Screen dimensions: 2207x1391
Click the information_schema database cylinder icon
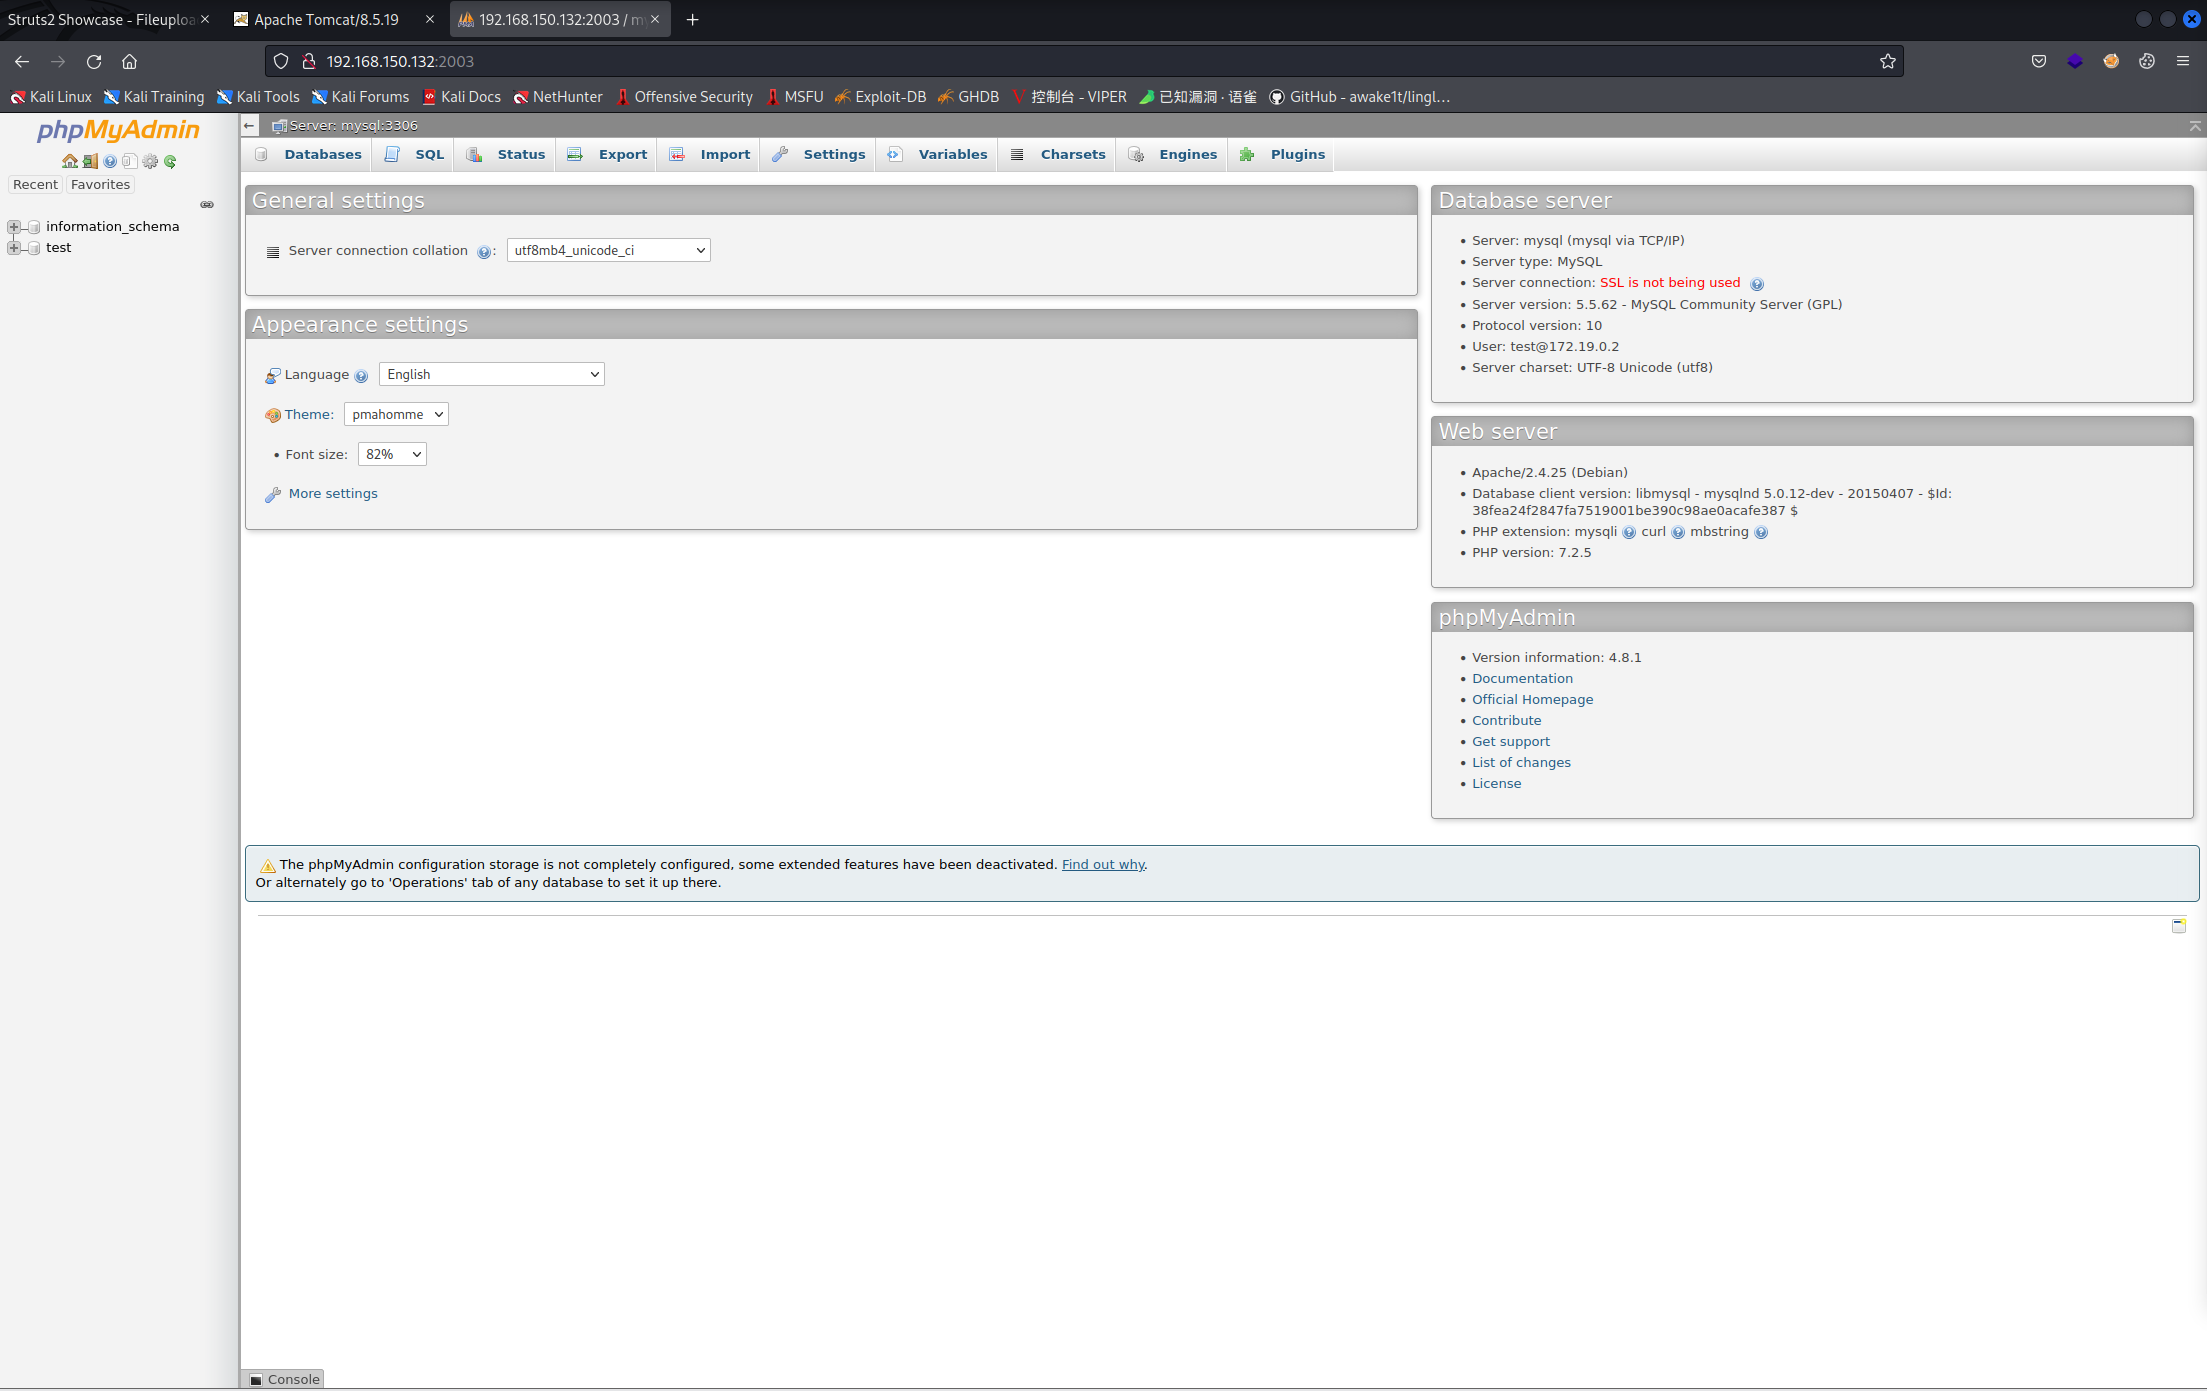click(34, 227)
